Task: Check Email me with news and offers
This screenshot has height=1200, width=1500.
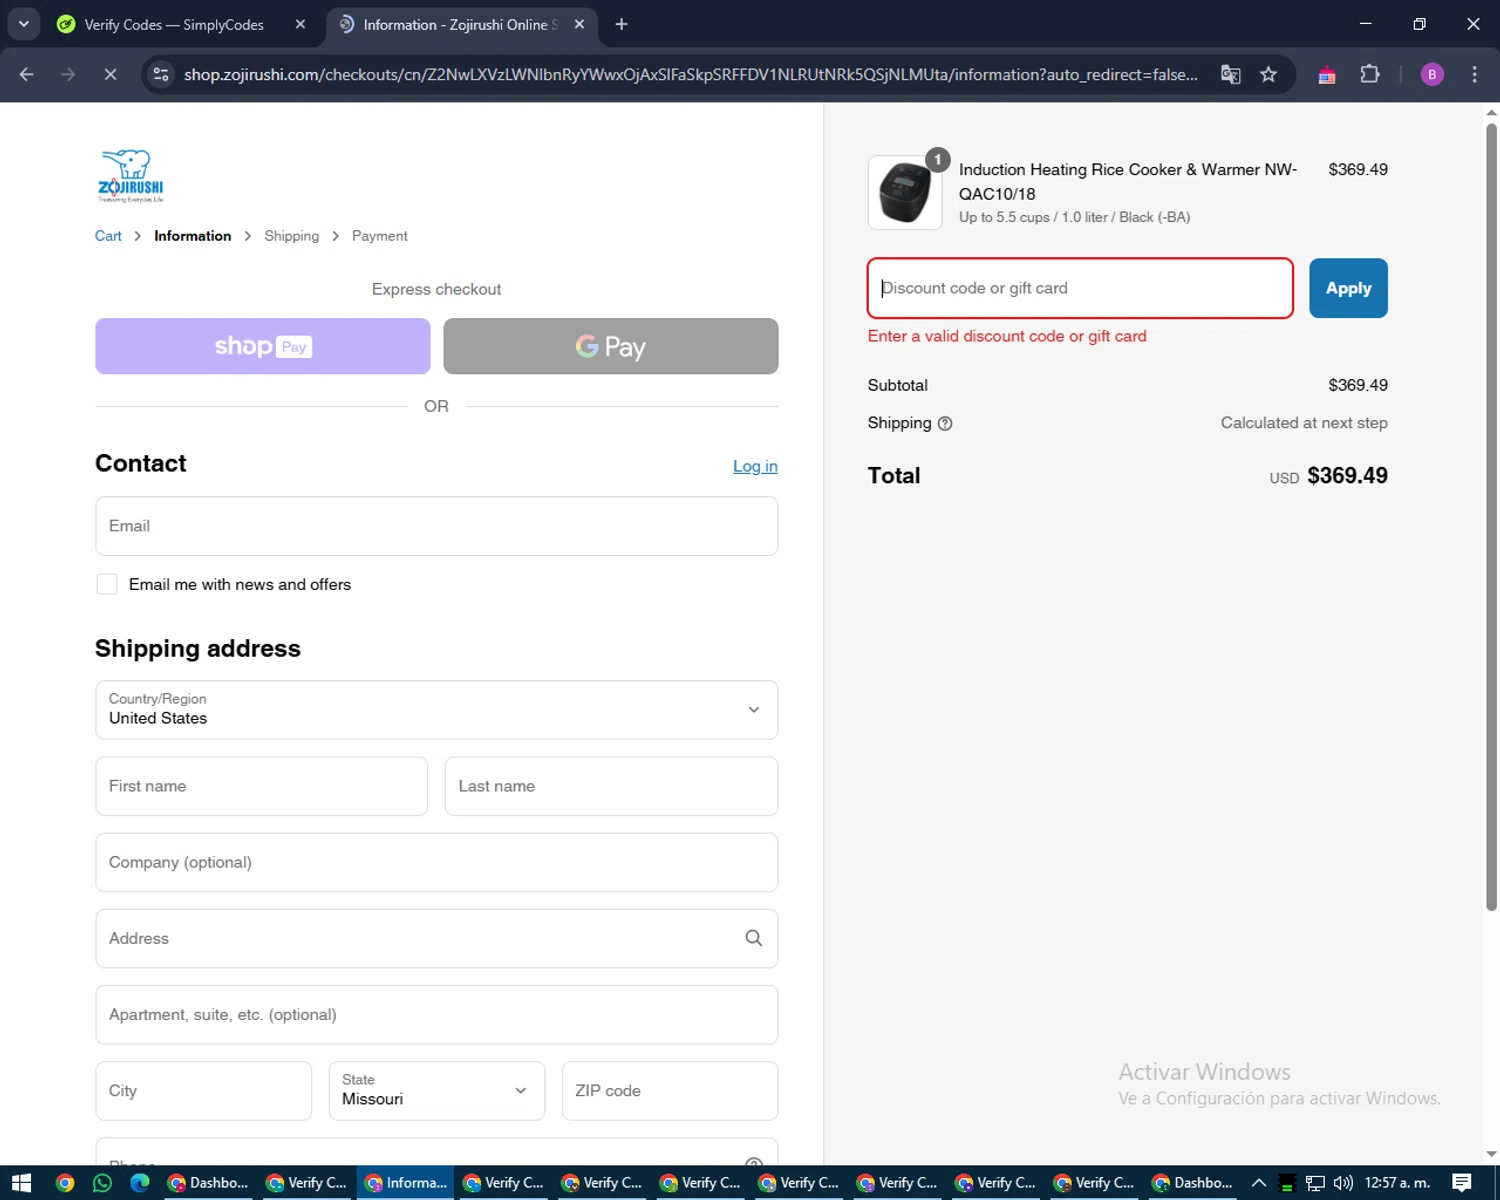Action: [x=107, y=584]
